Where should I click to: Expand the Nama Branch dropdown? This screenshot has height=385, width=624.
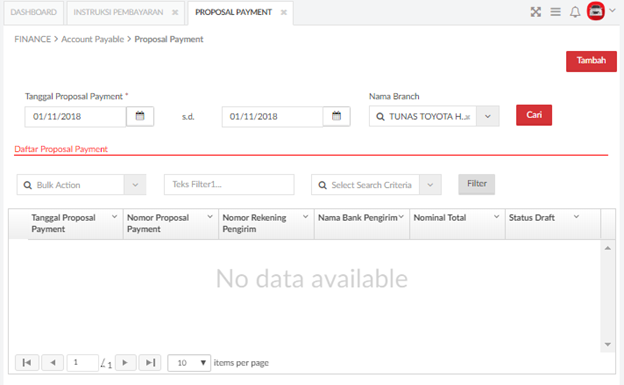click(x=488, y=117)
